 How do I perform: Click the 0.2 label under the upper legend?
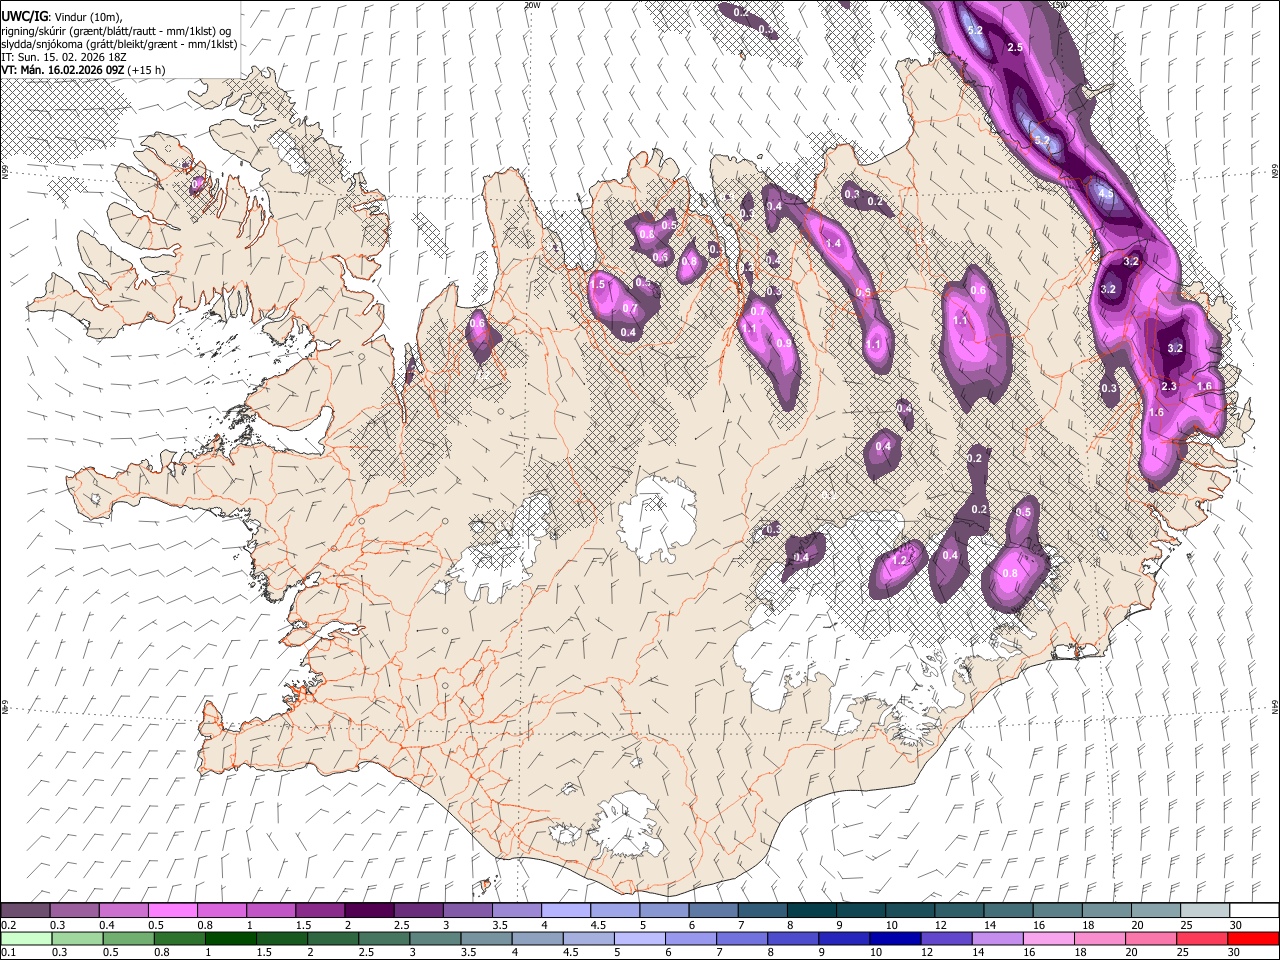7,925
